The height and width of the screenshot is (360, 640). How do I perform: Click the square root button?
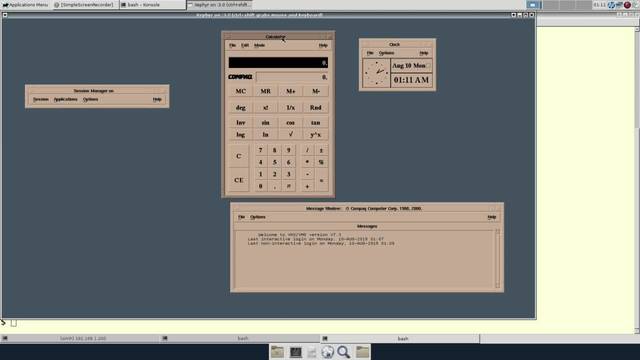tap(291, 134)
